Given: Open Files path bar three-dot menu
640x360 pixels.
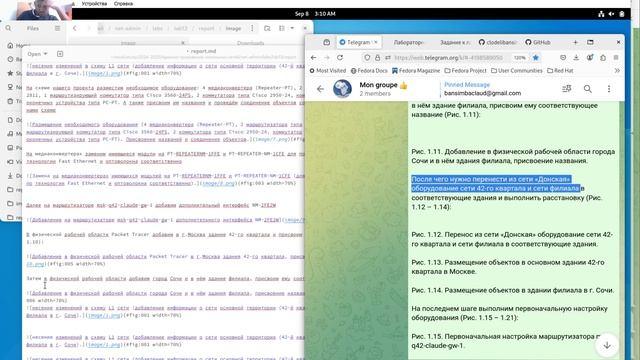Looking at the screenshot, I should point(252,28).
